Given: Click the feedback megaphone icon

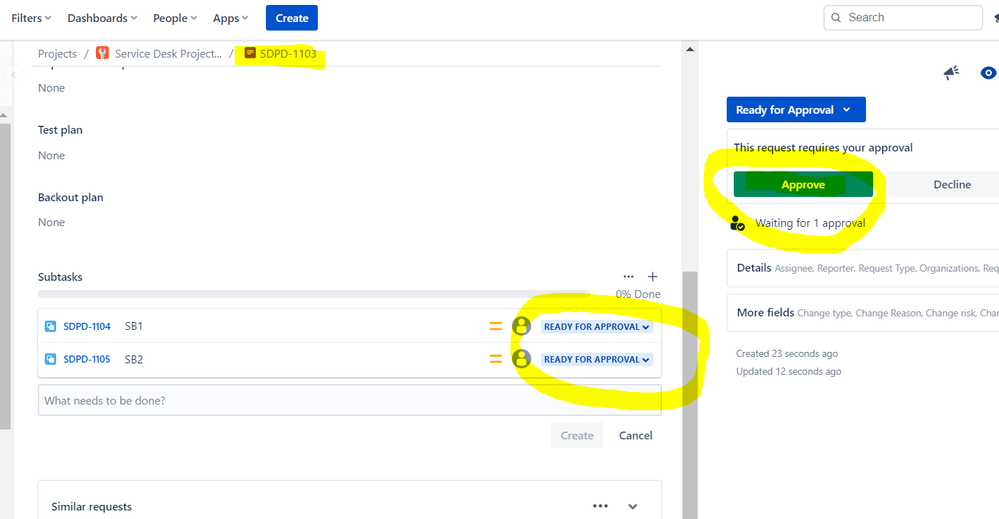Looking at the screenshot, I should [x=951, y=73].
